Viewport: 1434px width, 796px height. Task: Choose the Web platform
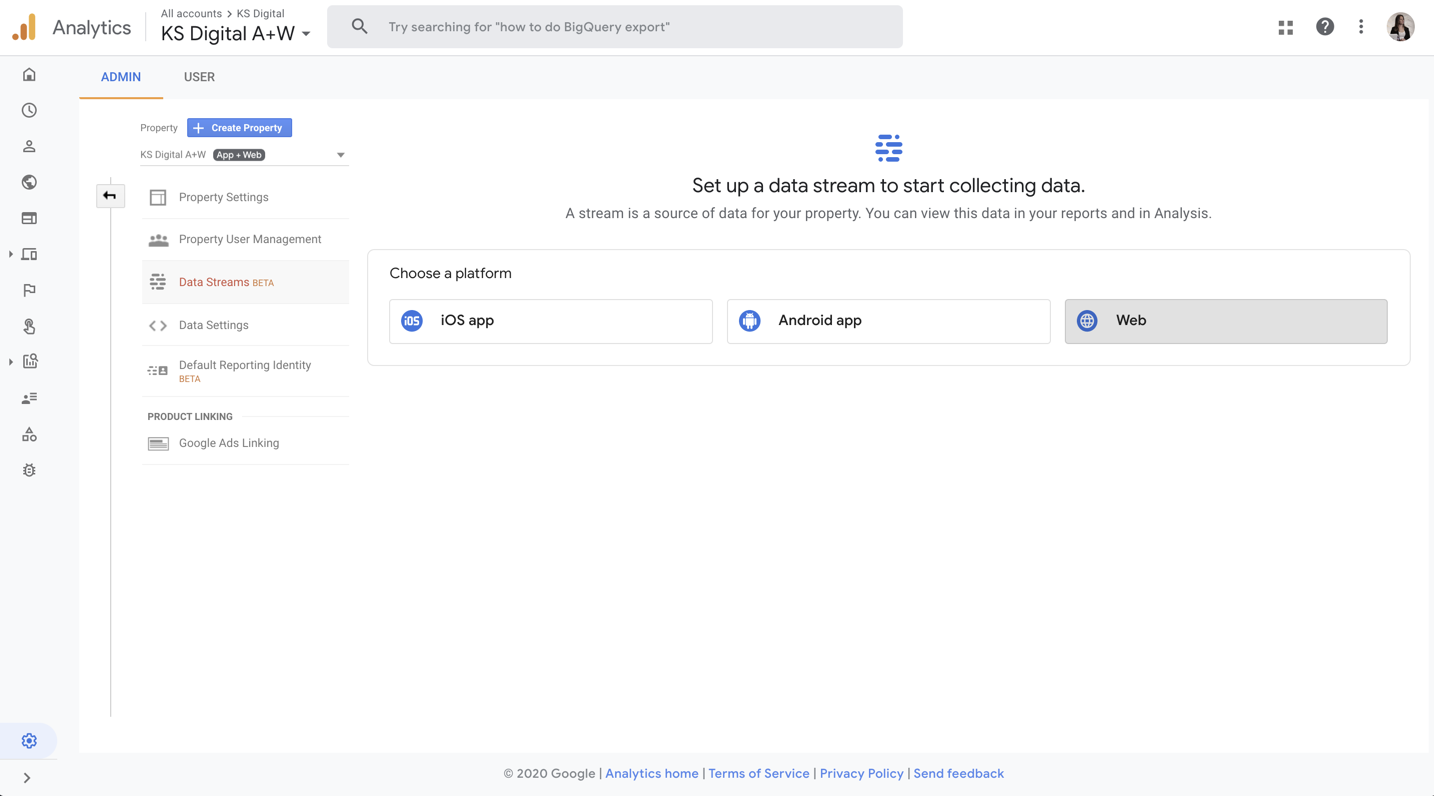coord(1226,321)
